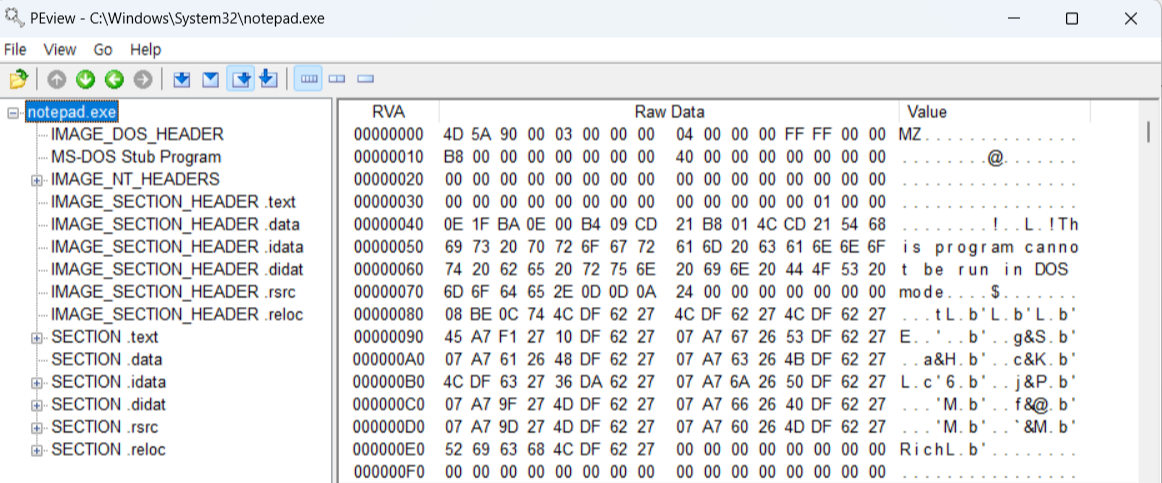Click RVA address 00000000
1162x483 pixels.
[388, 134]
